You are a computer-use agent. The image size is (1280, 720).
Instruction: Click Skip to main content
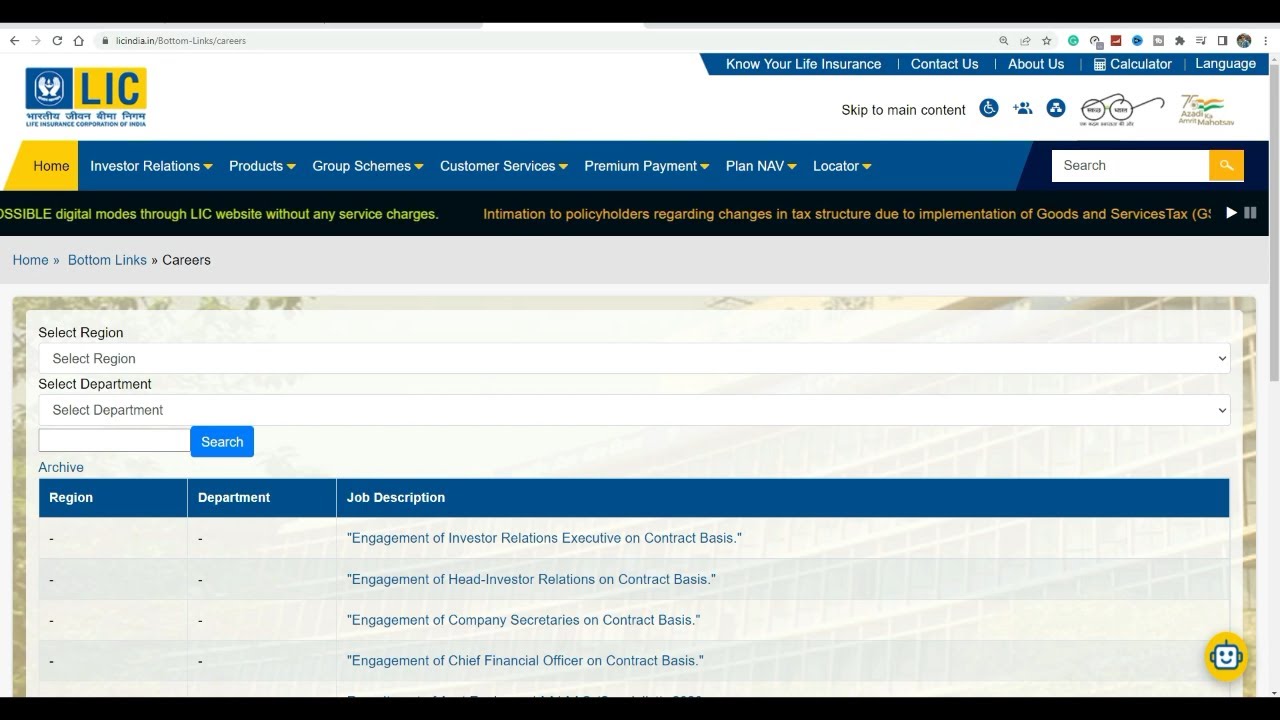coord(903,110)
